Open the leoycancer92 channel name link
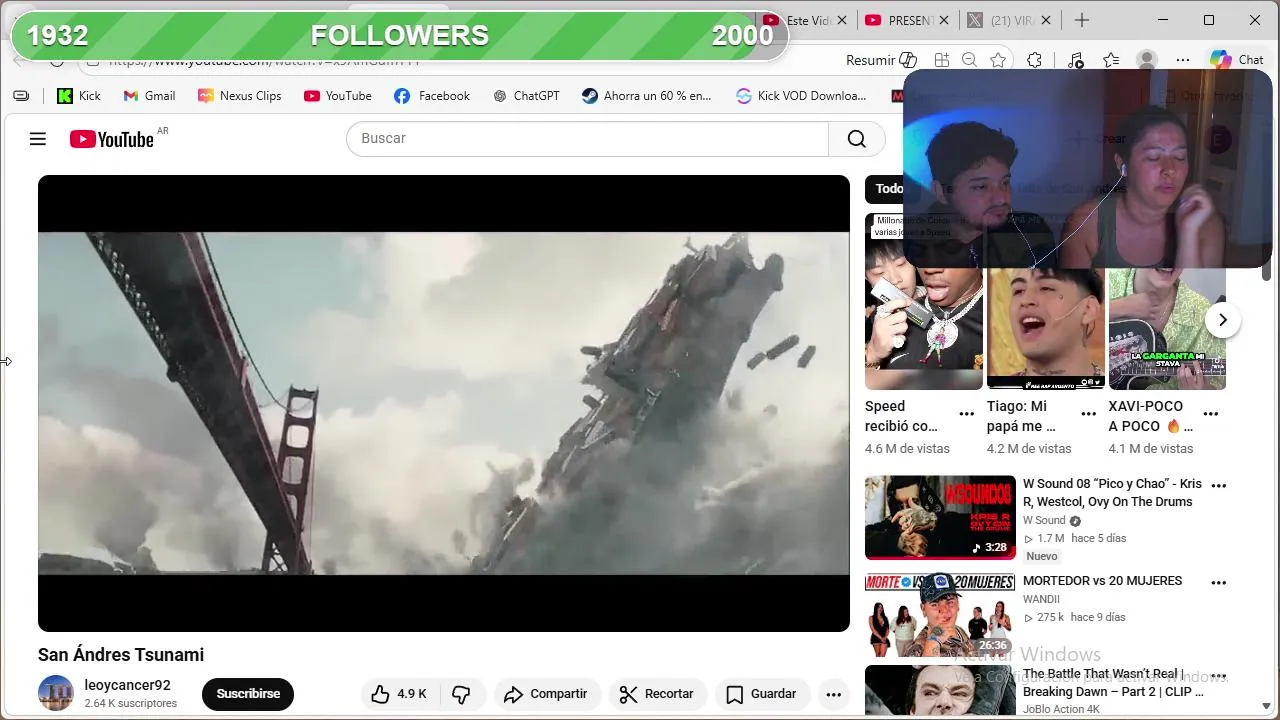 pos(127,685)
